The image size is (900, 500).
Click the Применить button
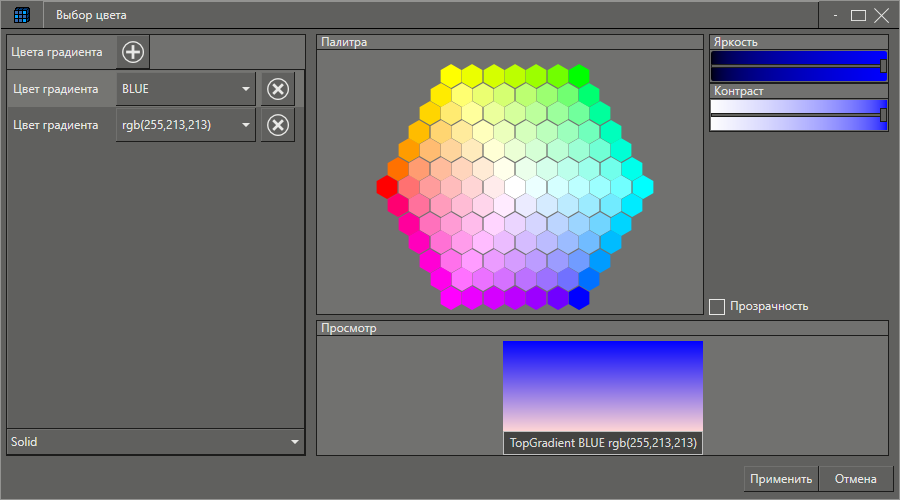[780, 479]
